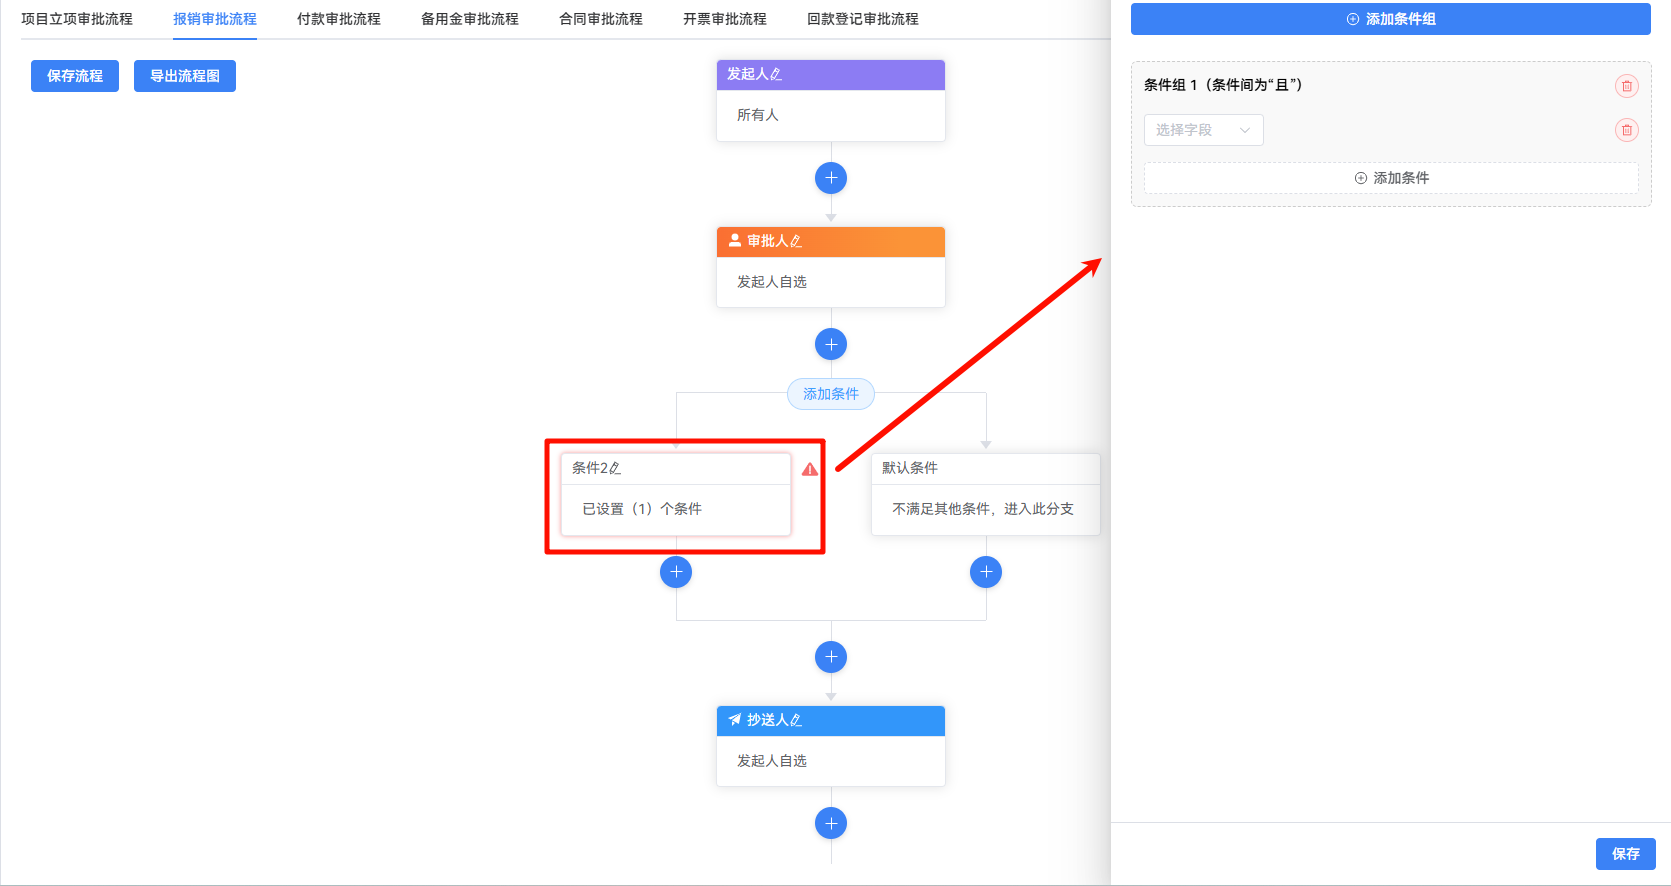Click plus icon below 审批人 node
This screenshot has height=886, width=1671.
[831, 344]
